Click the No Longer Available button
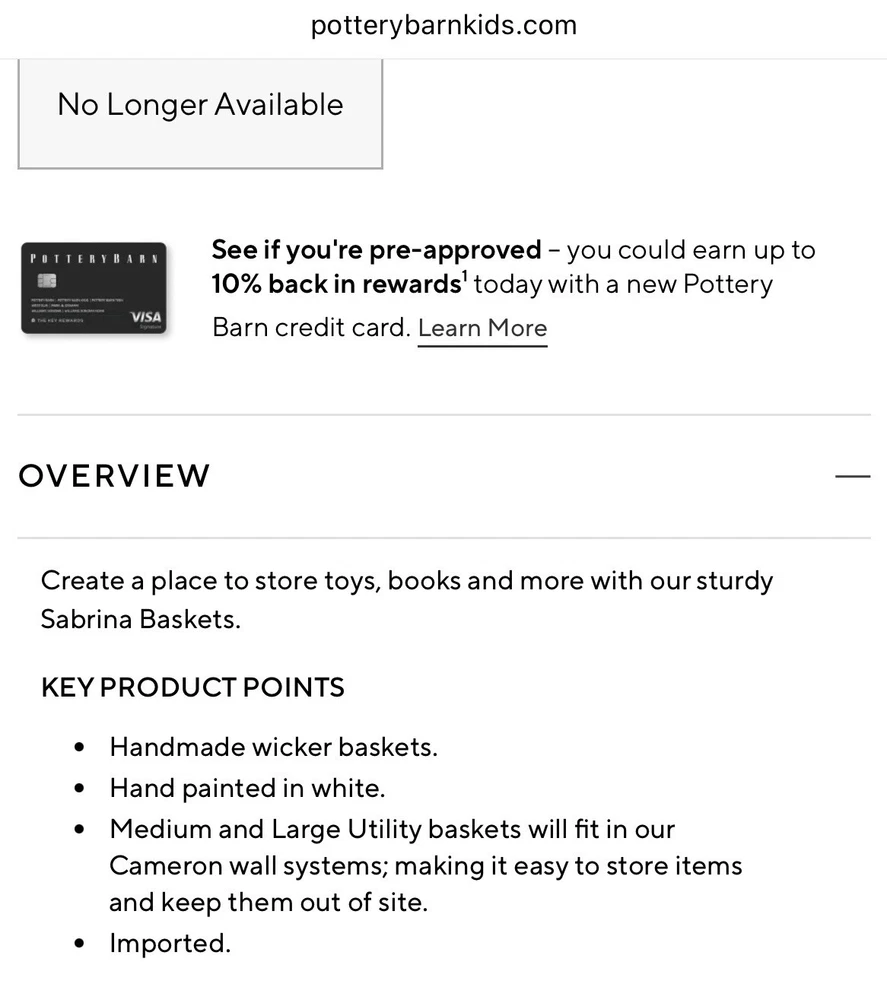The image size is (887, 1000). (200, 106)
